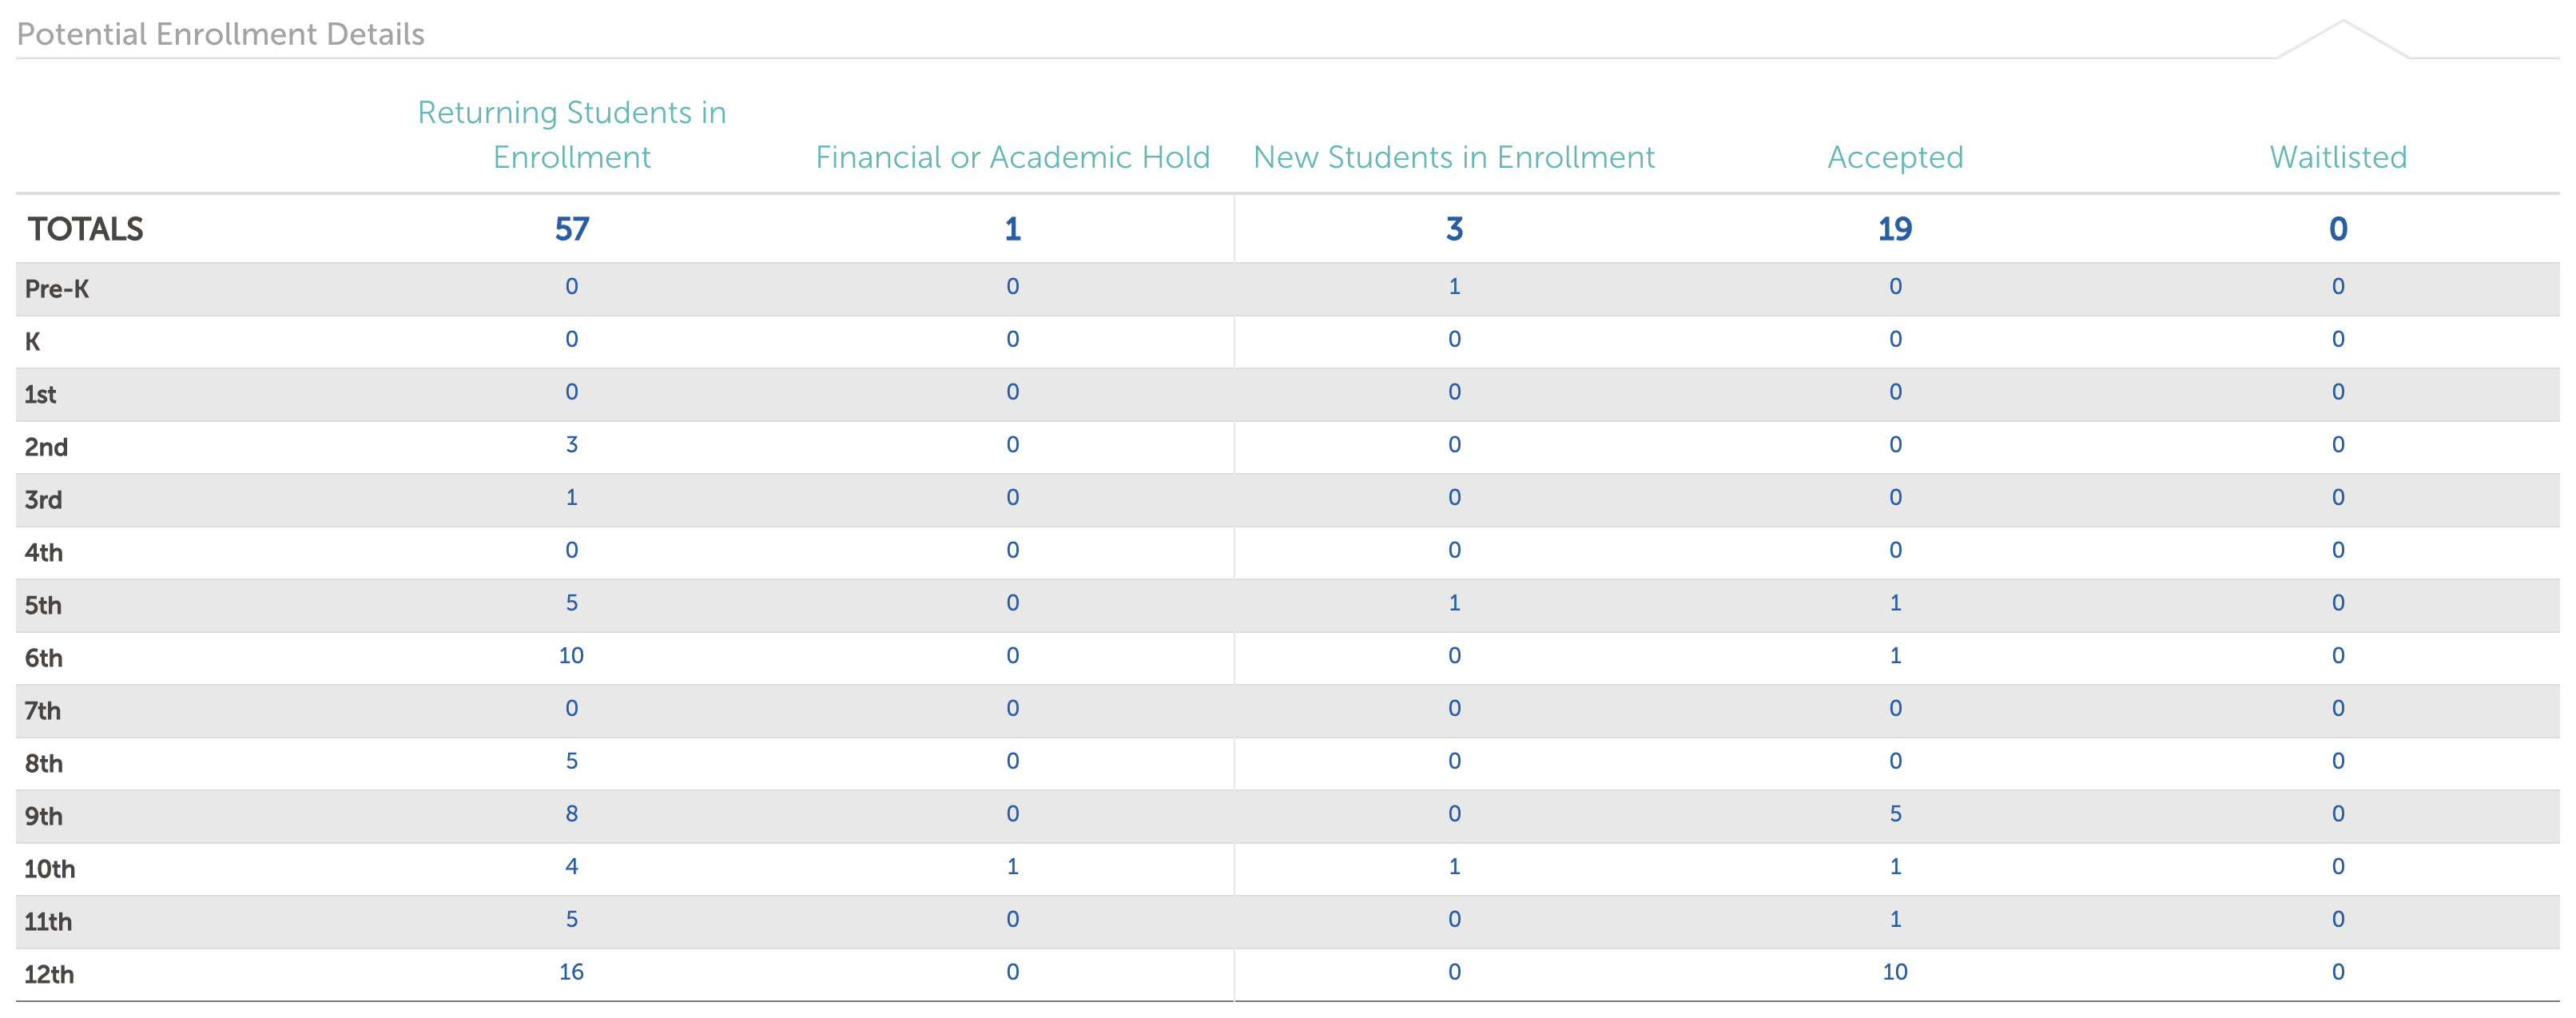
Task: Open 9th grade Accepted count 5
Action: point(1895,814)
